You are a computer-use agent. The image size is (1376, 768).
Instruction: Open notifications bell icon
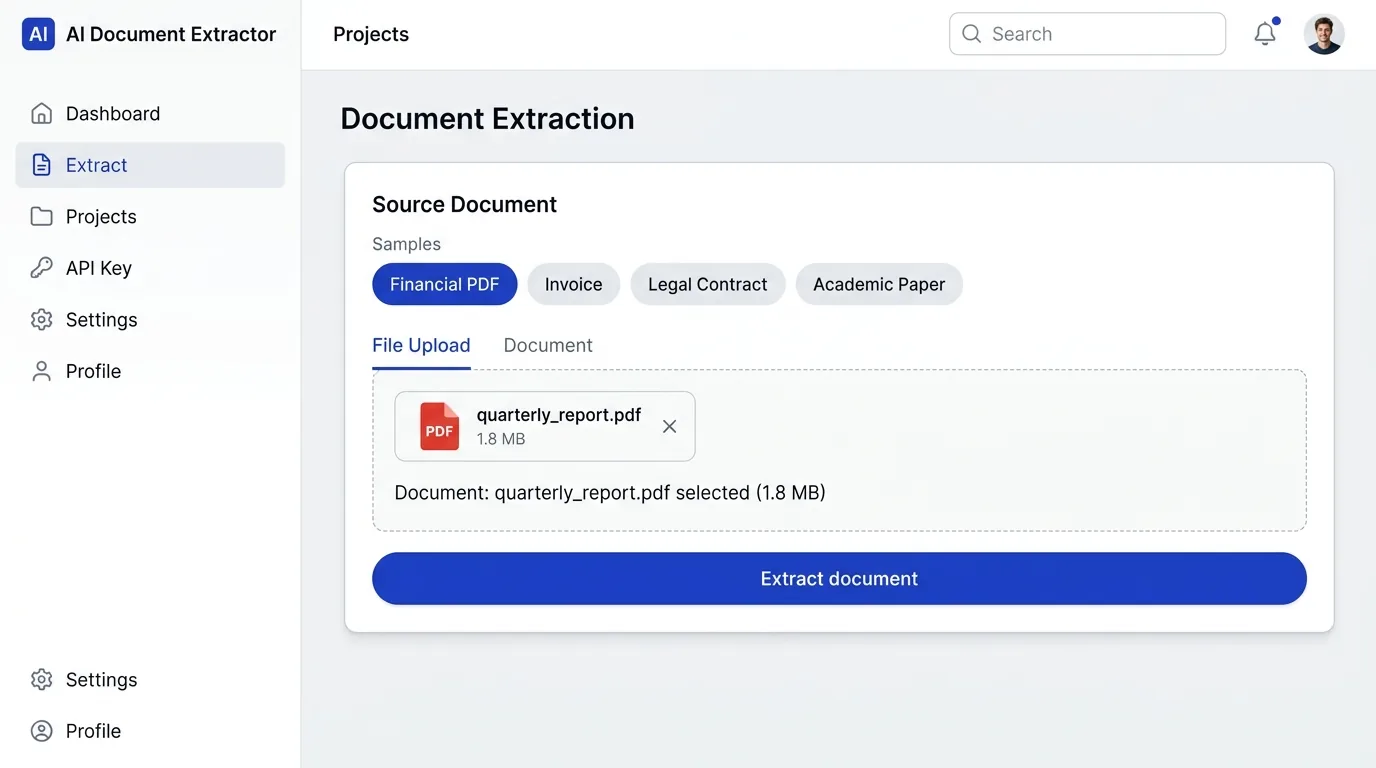pyautogui.click(x=1265, y=34)
